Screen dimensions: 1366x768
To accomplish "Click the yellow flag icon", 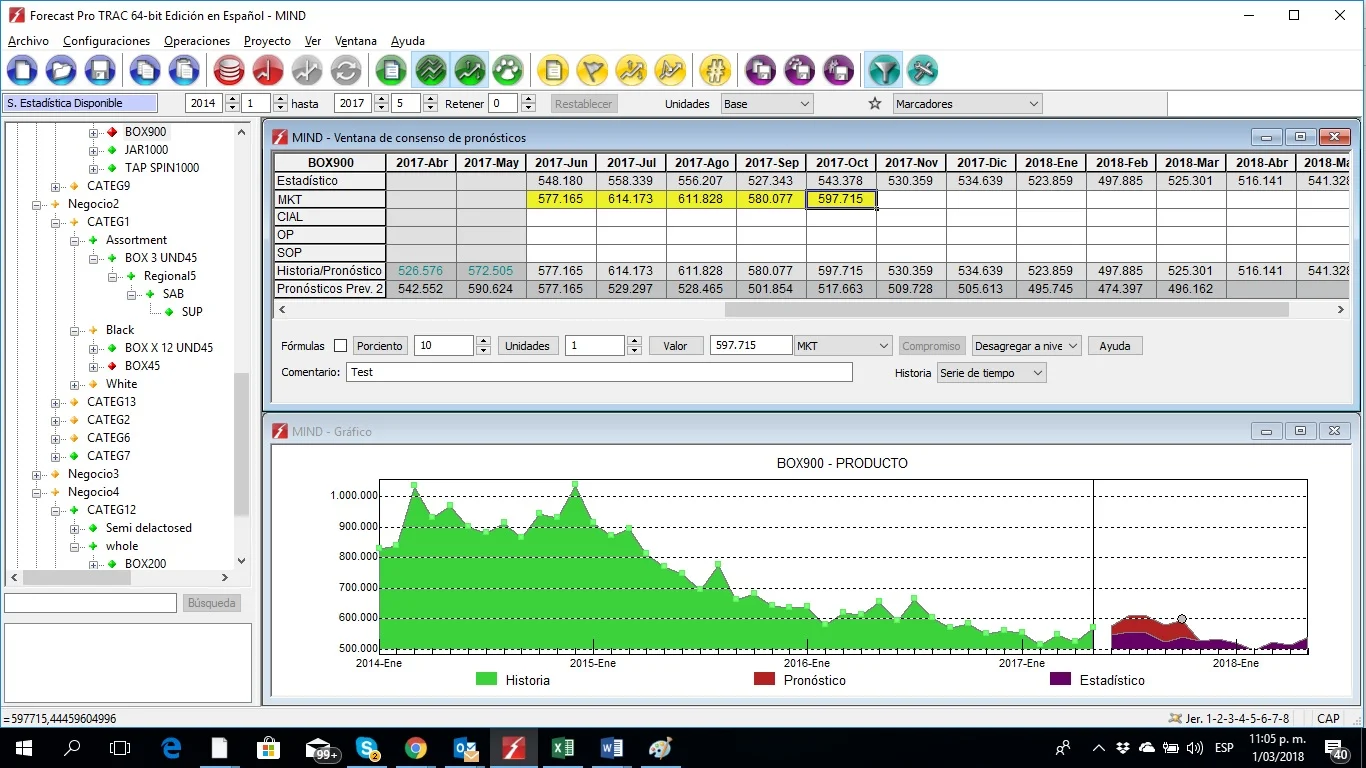I will tap(593, 71).
